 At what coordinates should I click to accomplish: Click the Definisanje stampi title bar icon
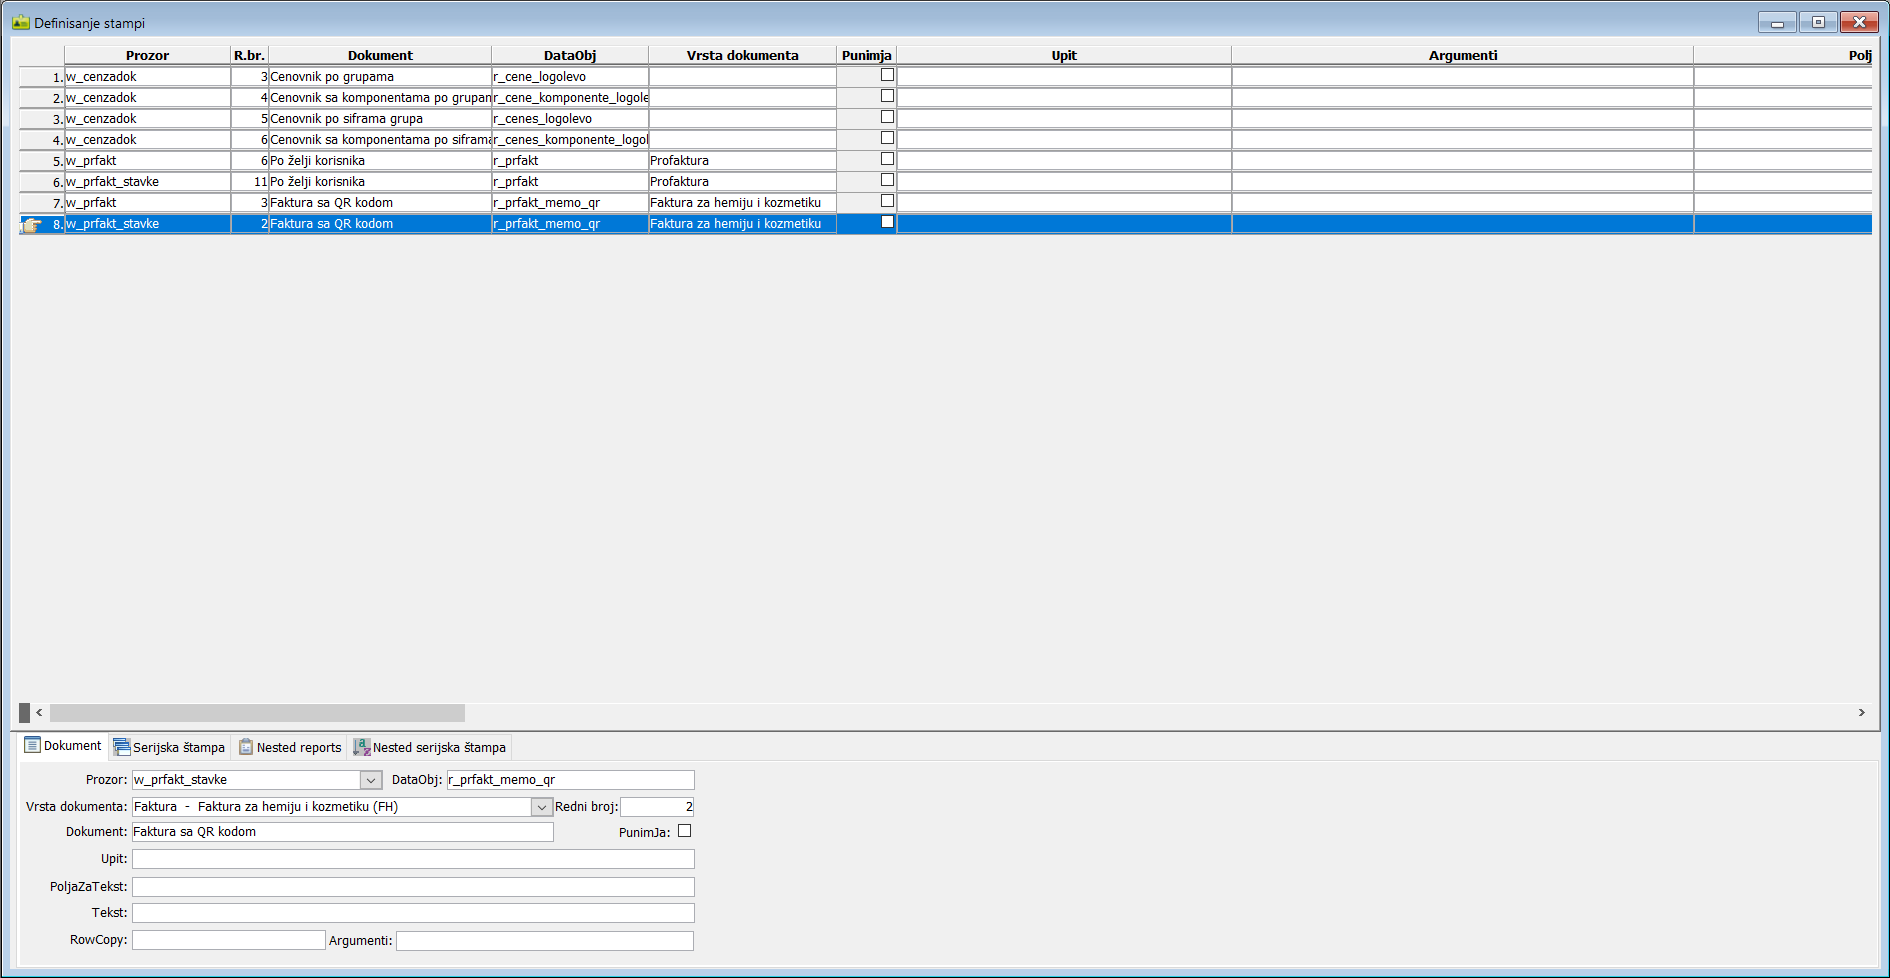pos(21,22)
